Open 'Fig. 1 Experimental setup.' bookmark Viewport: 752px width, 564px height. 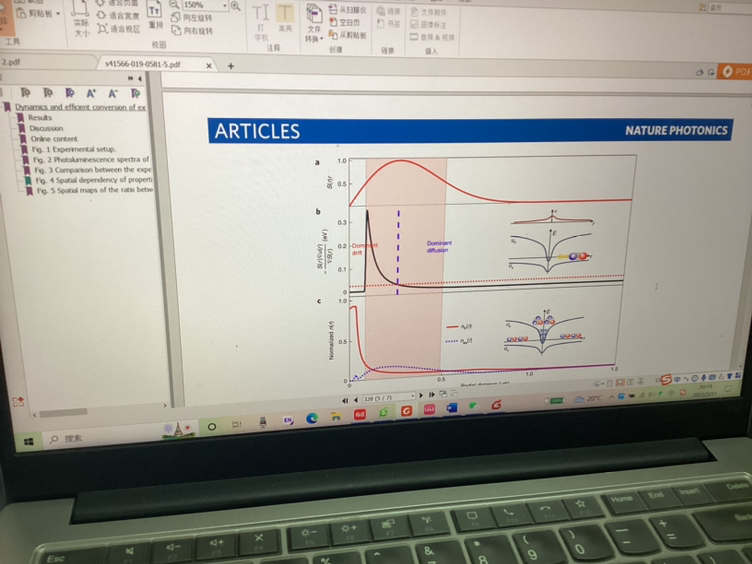[x=74, y=149]
